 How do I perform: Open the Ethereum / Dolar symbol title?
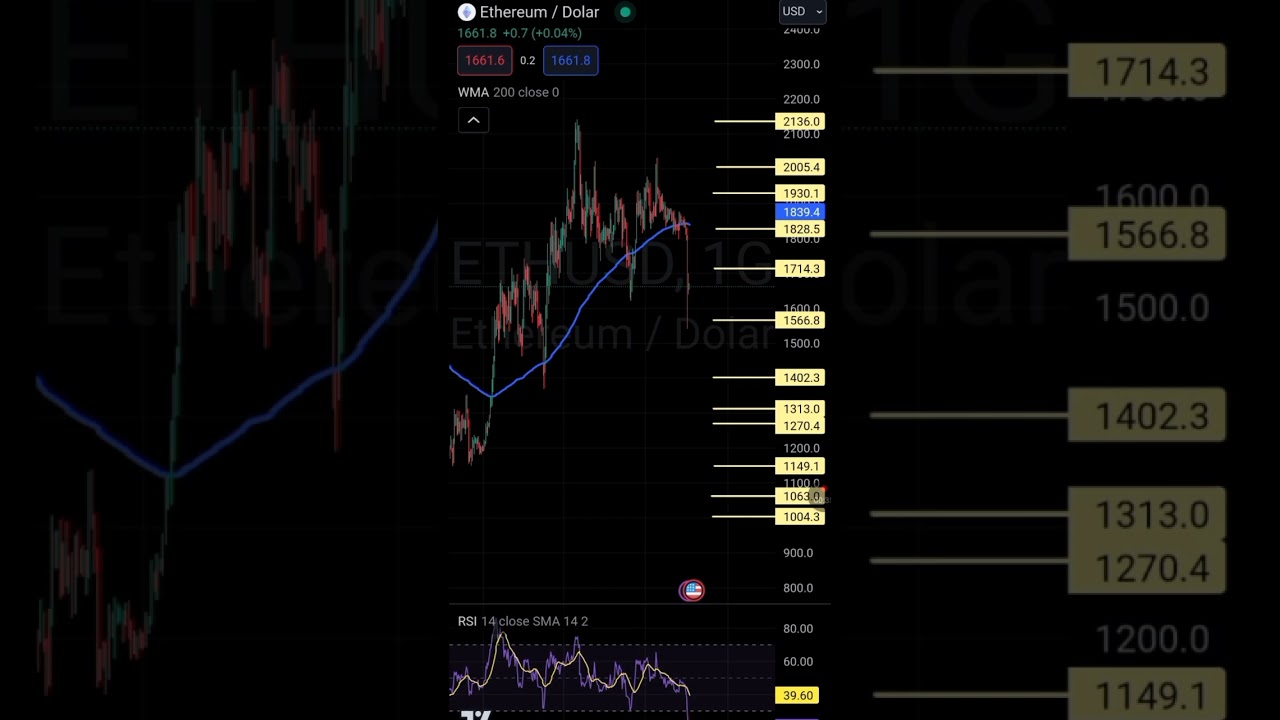(x=539, y=12)
